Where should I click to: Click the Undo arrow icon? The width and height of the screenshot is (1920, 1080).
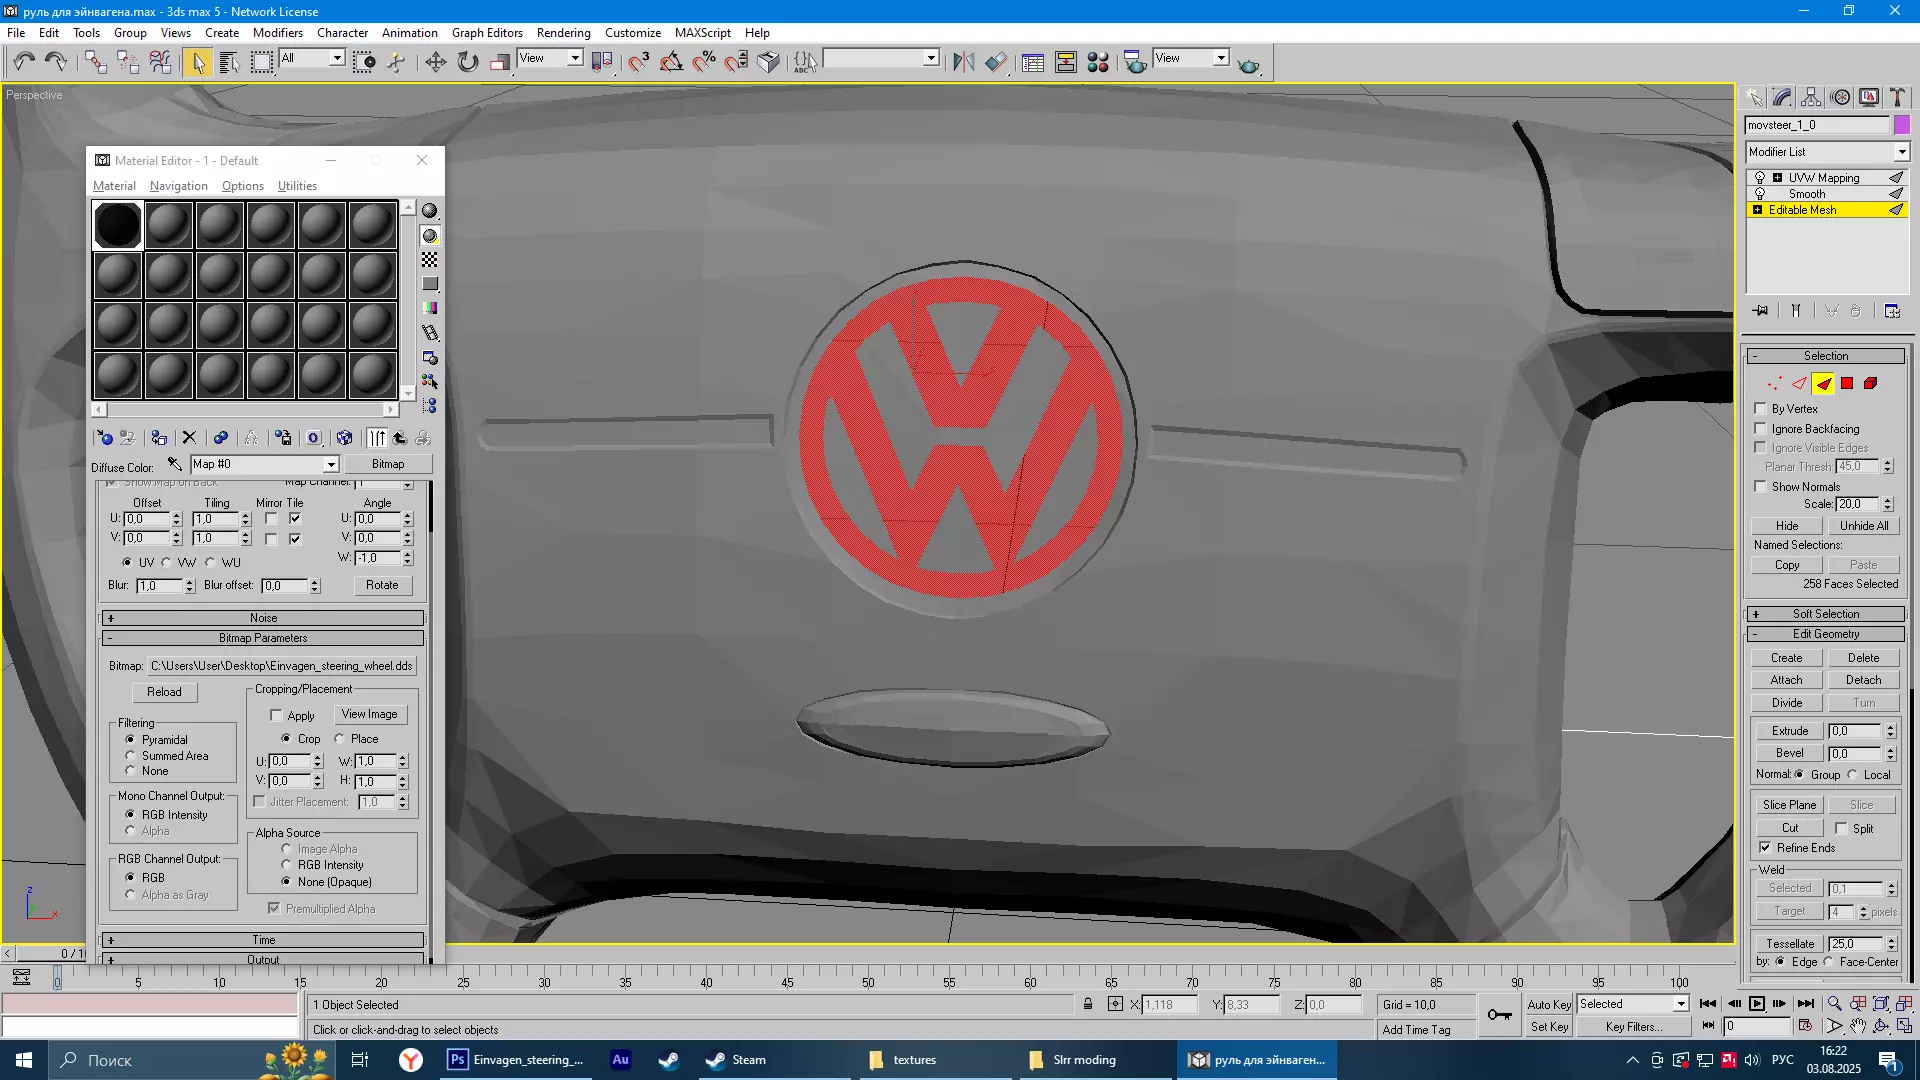point(23,62)
